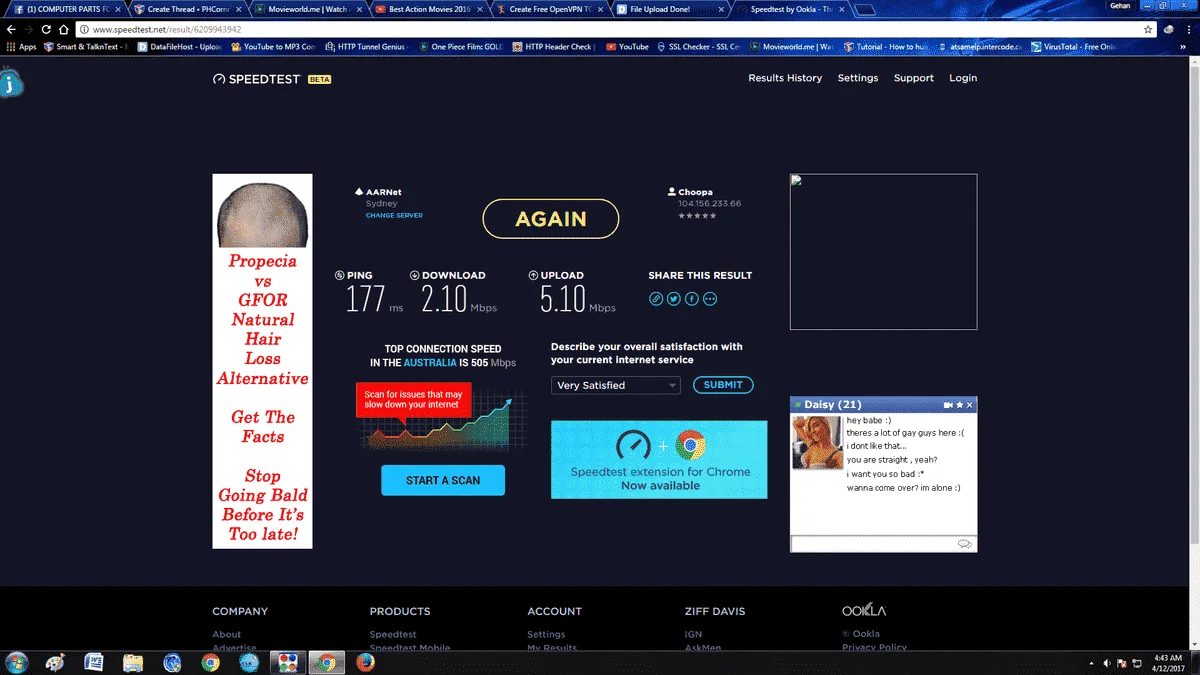Click star icon in Daisy chat header
1200x675 pixels.
click(960, 405)
